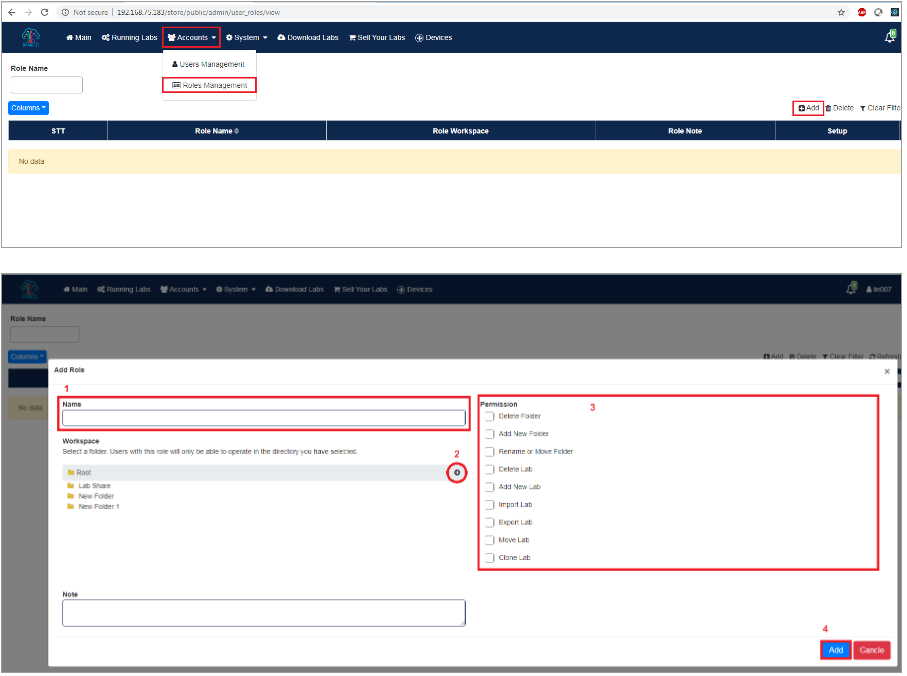Bookmark the page using the star icon
907x676 pixels.
842,12
